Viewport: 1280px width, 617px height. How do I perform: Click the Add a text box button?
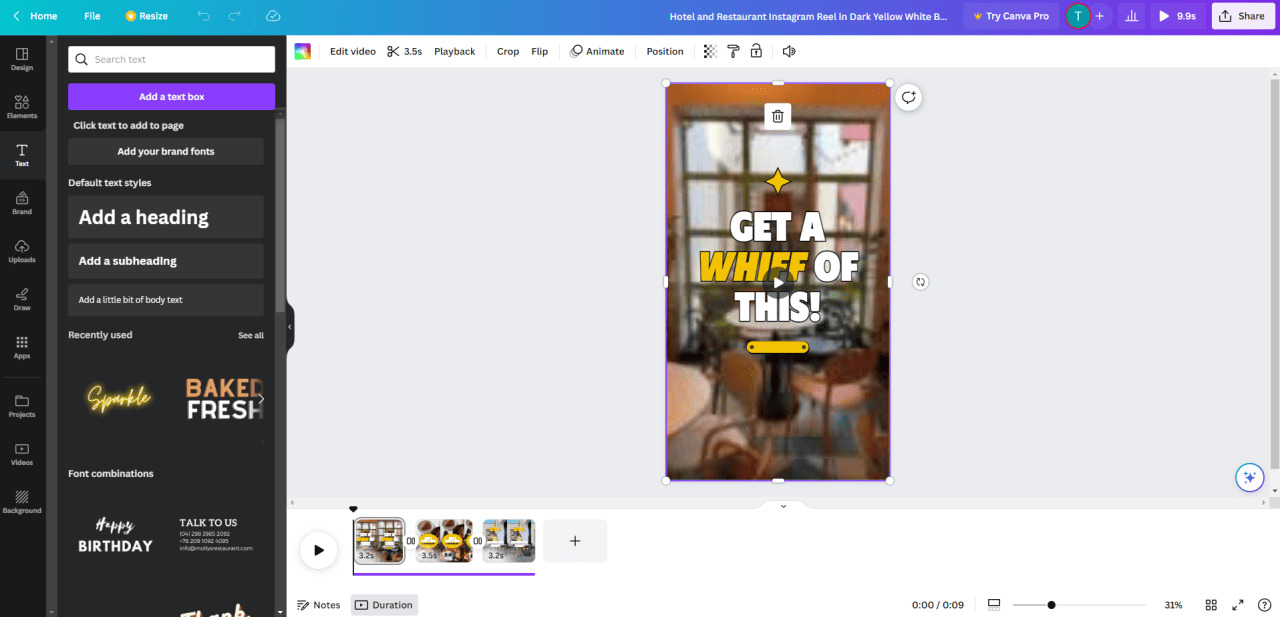[171, 95]
